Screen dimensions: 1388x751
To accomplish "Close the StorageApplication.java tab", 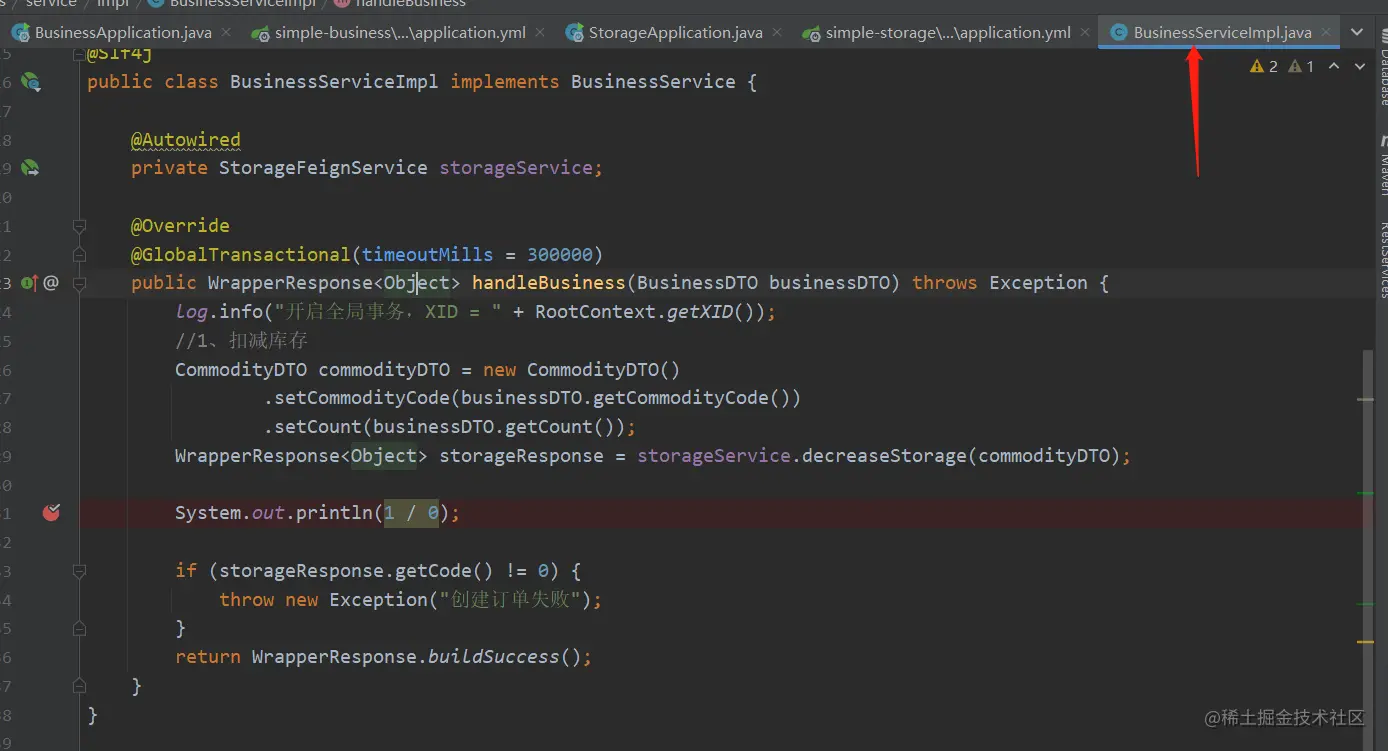I will (778, 32).
